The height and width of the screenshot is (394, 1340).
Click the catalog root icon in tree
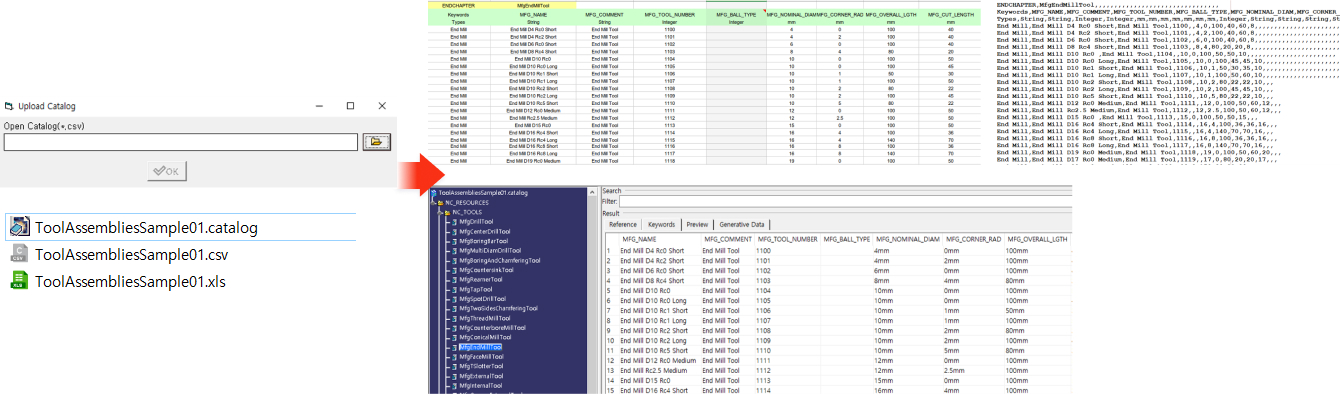pyautogui.click(x=434, y=192)
